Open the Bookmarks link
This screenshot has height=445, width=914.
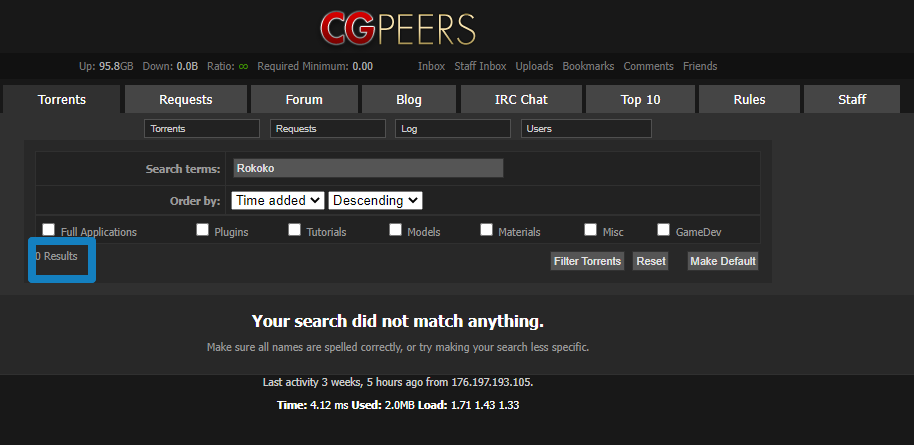pos(588,66)
